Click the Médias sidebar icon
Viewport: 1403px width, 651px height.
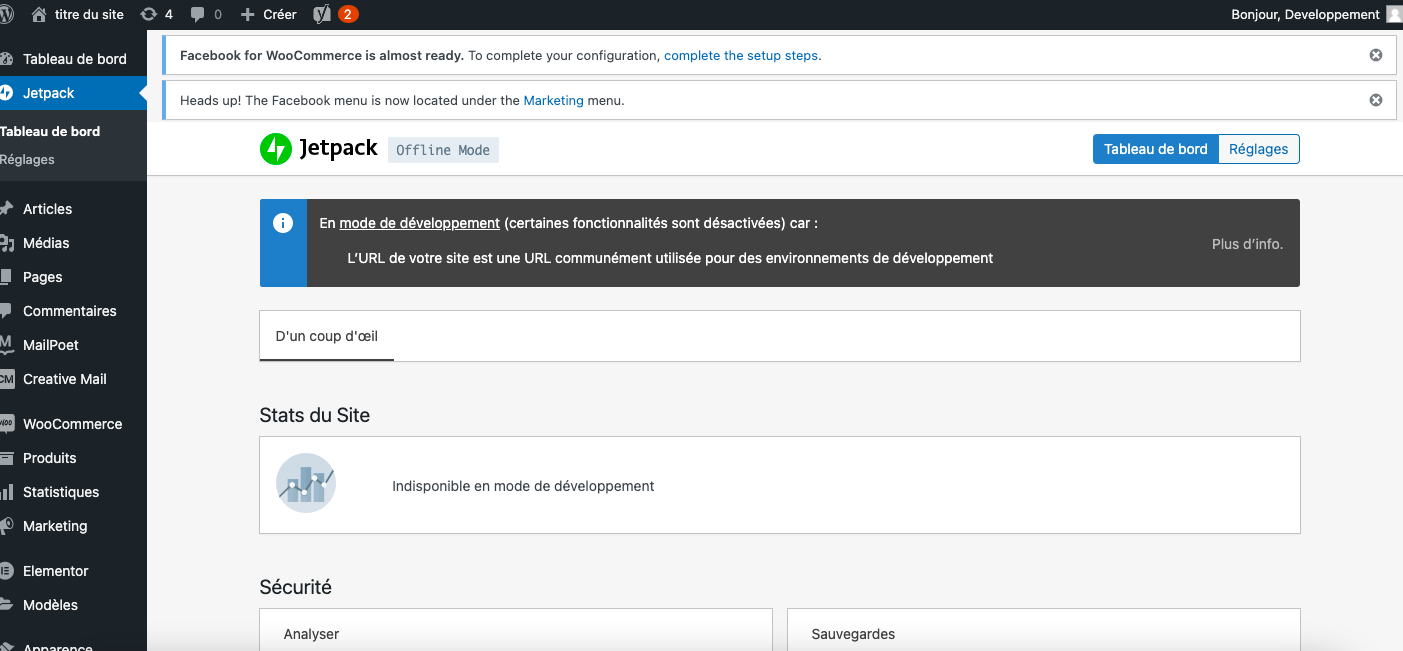[6, 243]
